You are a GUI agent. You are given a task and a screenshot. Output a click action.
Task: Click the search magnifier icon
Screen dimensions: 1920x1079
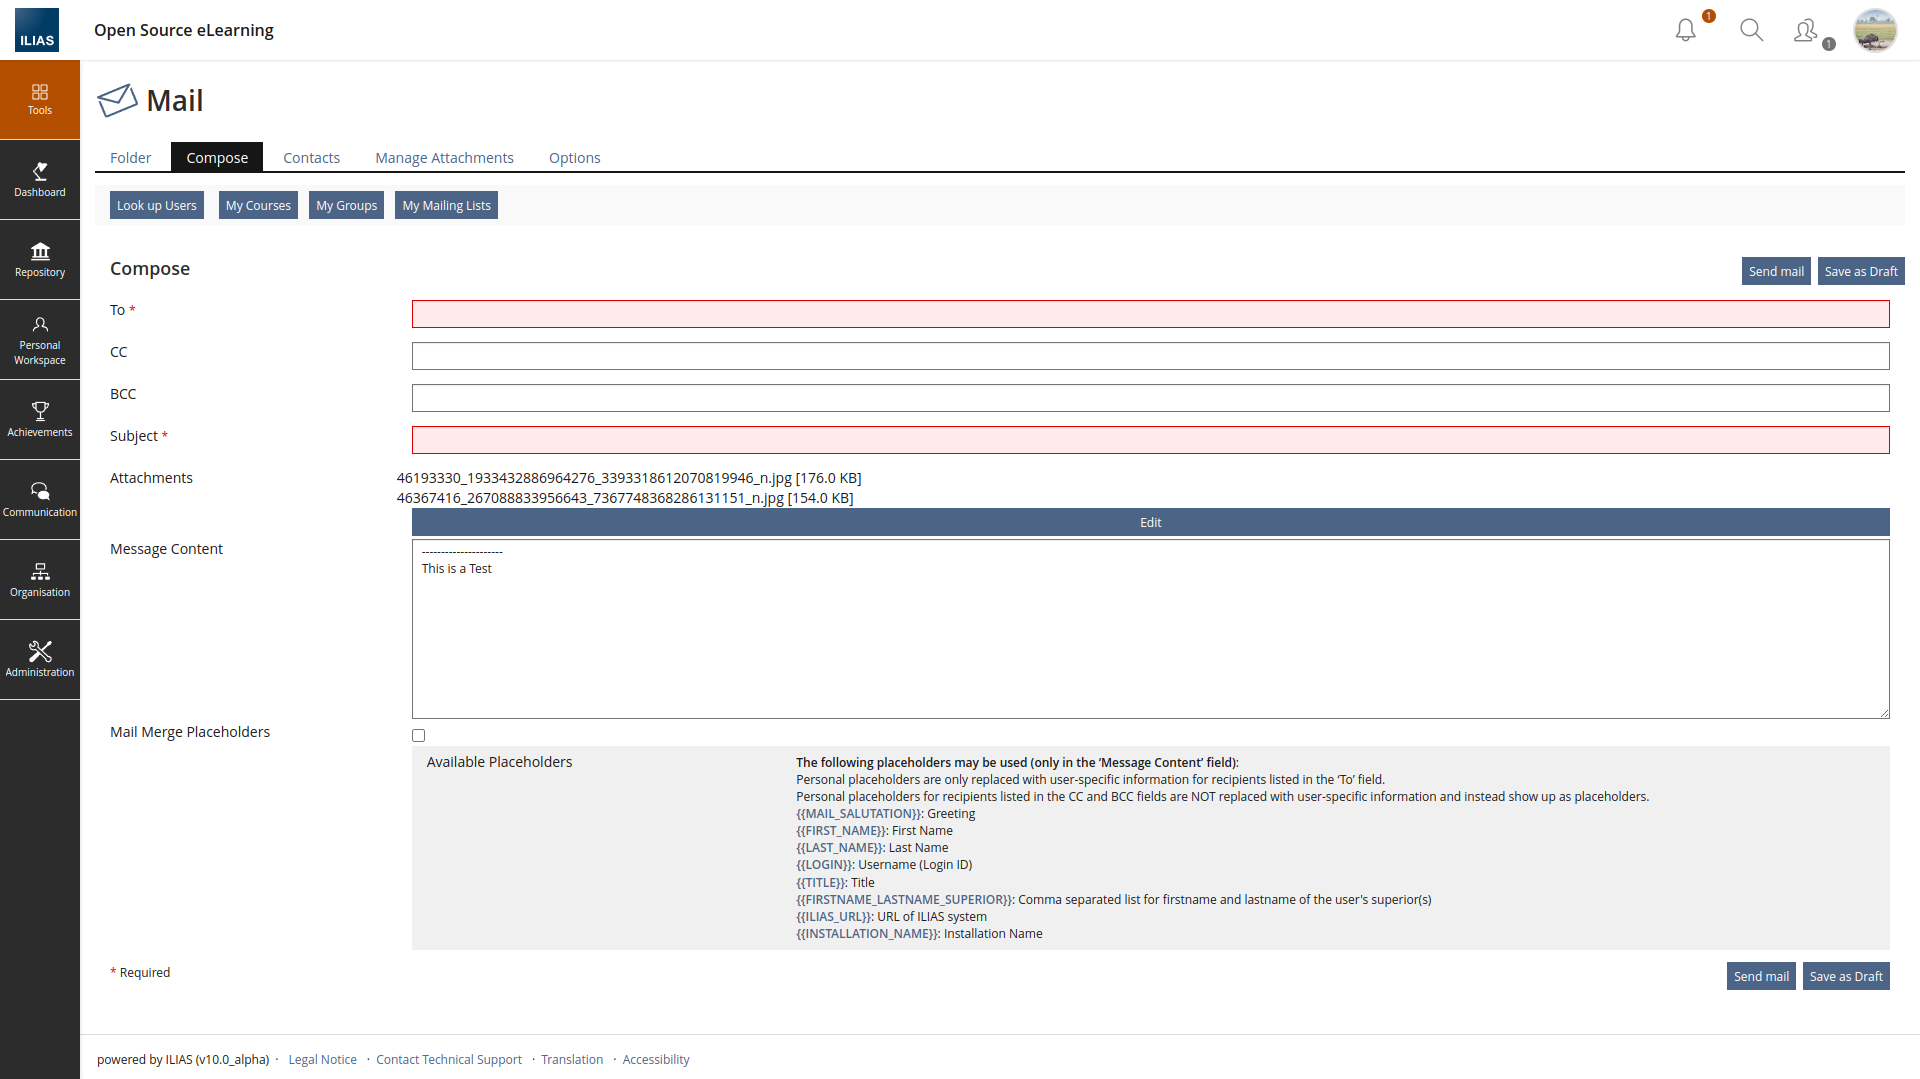point(1751,30)
